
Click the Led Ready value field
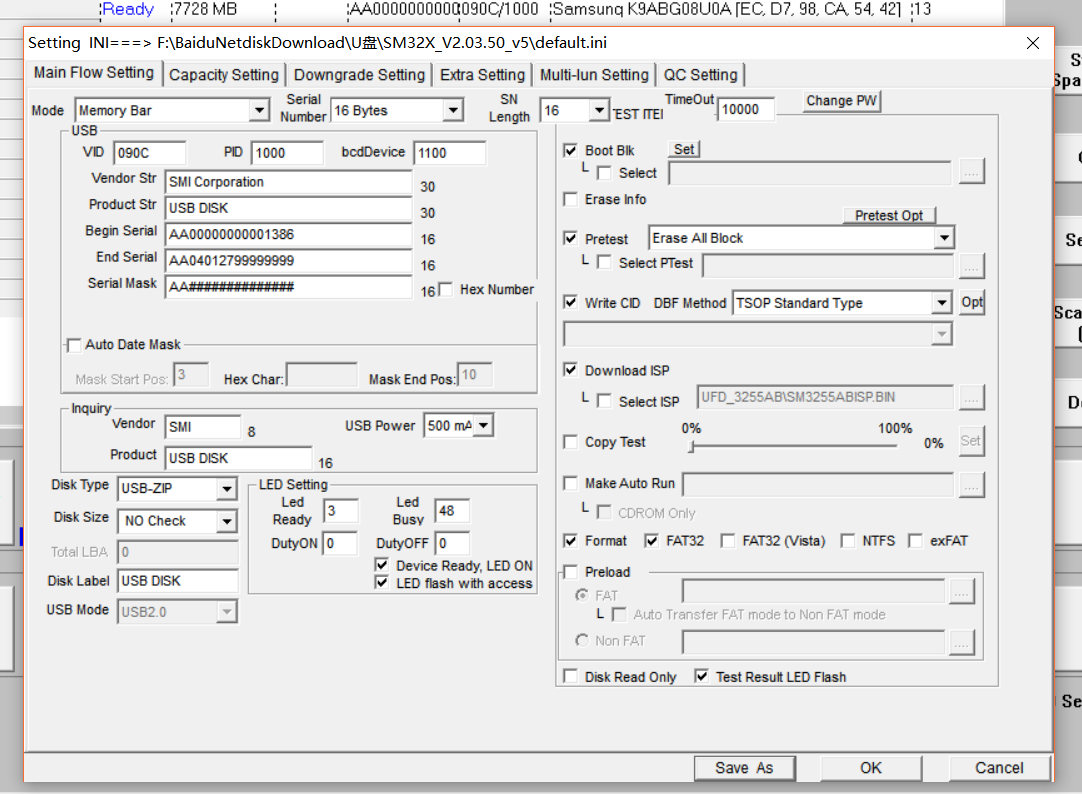(341, 511)
